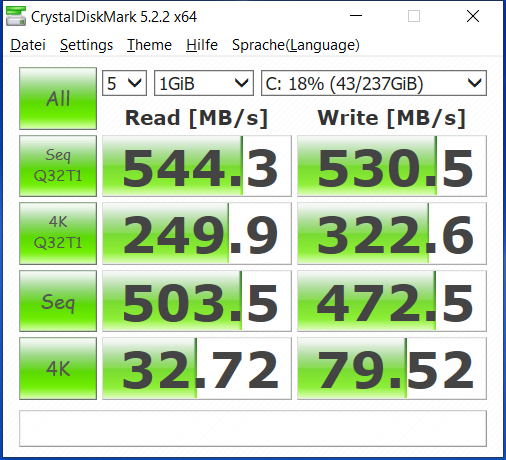Minimize the CrystalDiskMark window
Screen dimensions: 506x460
coord(356,16)
